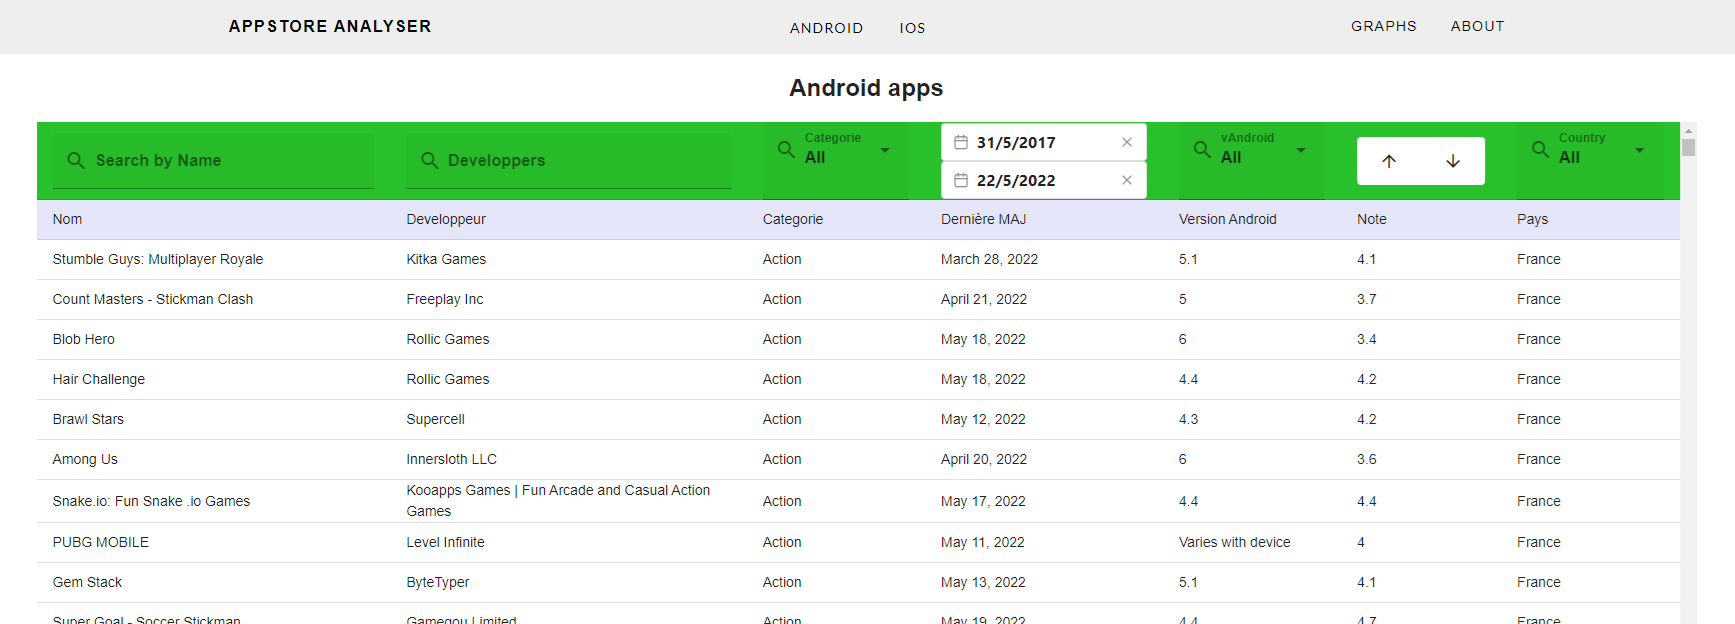Click developer ByteTyper
Viewport: 1735px width, 624px height.
(x=437, y=582)
